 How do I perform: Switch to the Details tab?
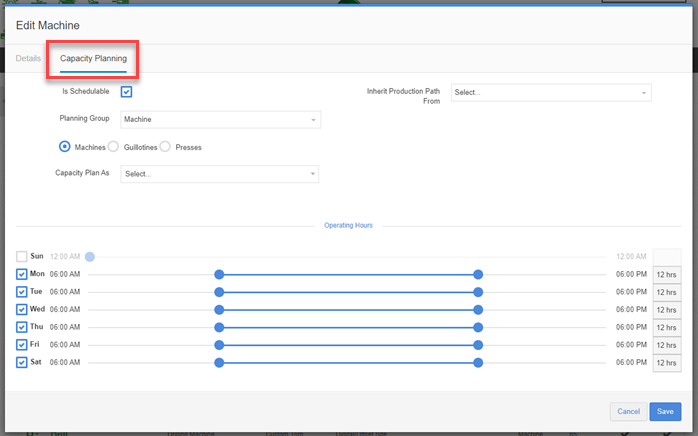[x=28, y=58]
